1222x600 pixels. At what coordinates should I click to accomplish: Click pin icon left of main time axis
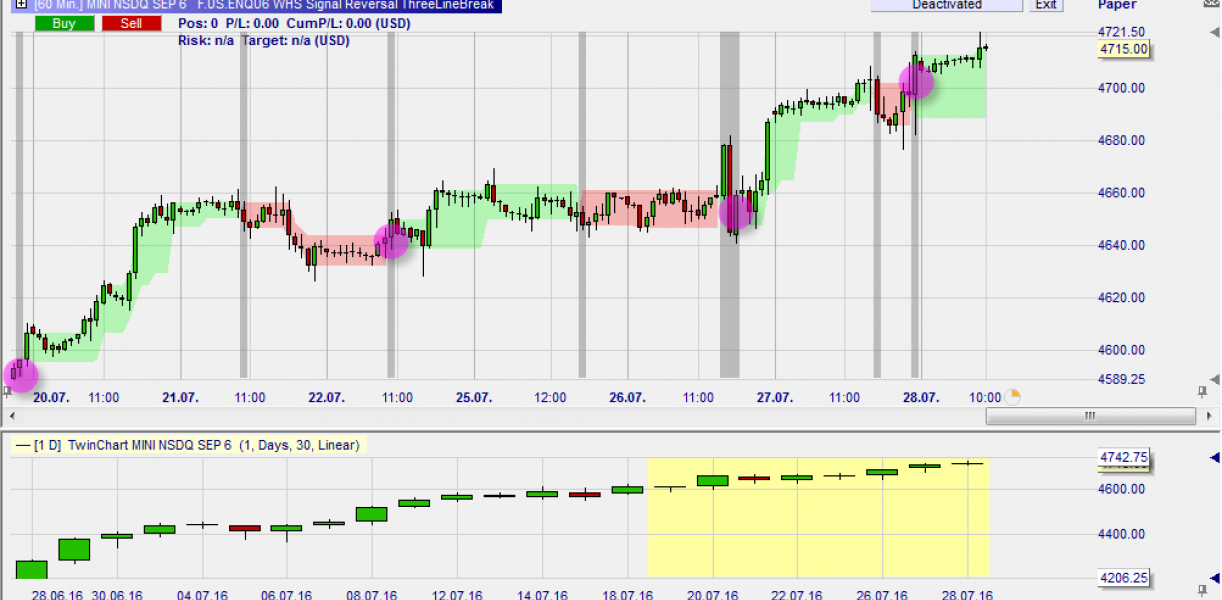pyautogui.click(x=7, y=393)
